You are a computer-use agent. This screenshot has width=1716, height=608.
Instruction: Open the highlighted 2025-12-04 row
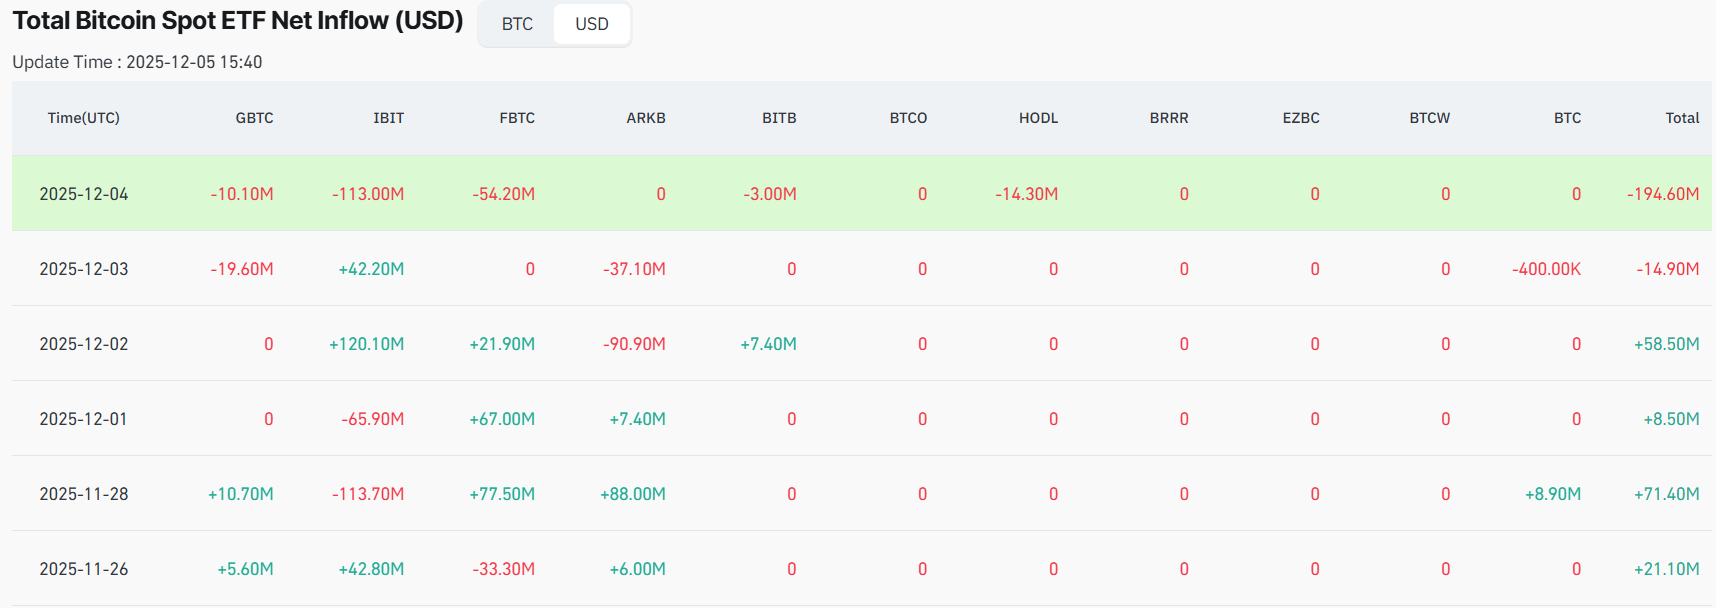pyautogui.click(x=84, y=193)
